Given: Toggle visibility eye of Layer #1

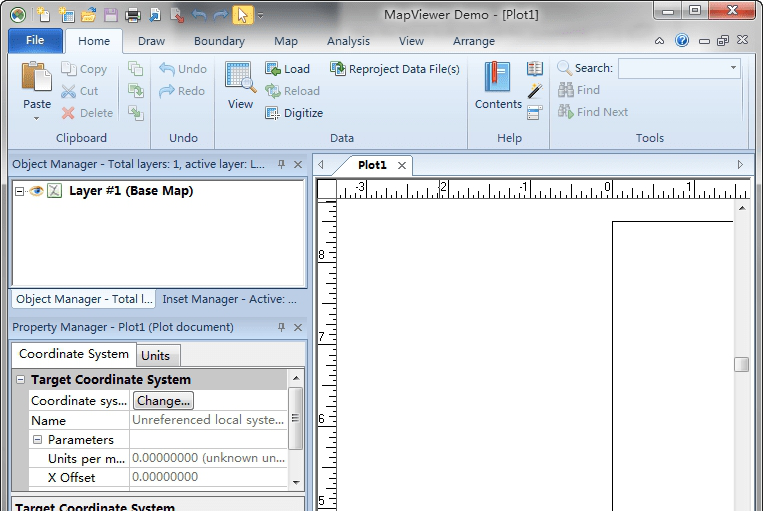Looking at the screenshot, I should (x=37, y=191).
